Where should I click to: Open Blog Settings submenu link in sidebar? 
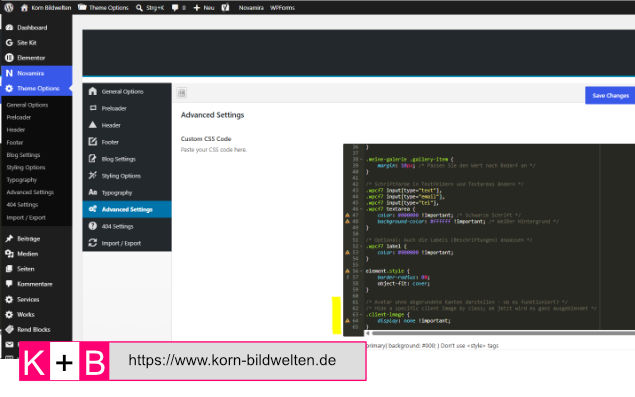click(23, 155)
